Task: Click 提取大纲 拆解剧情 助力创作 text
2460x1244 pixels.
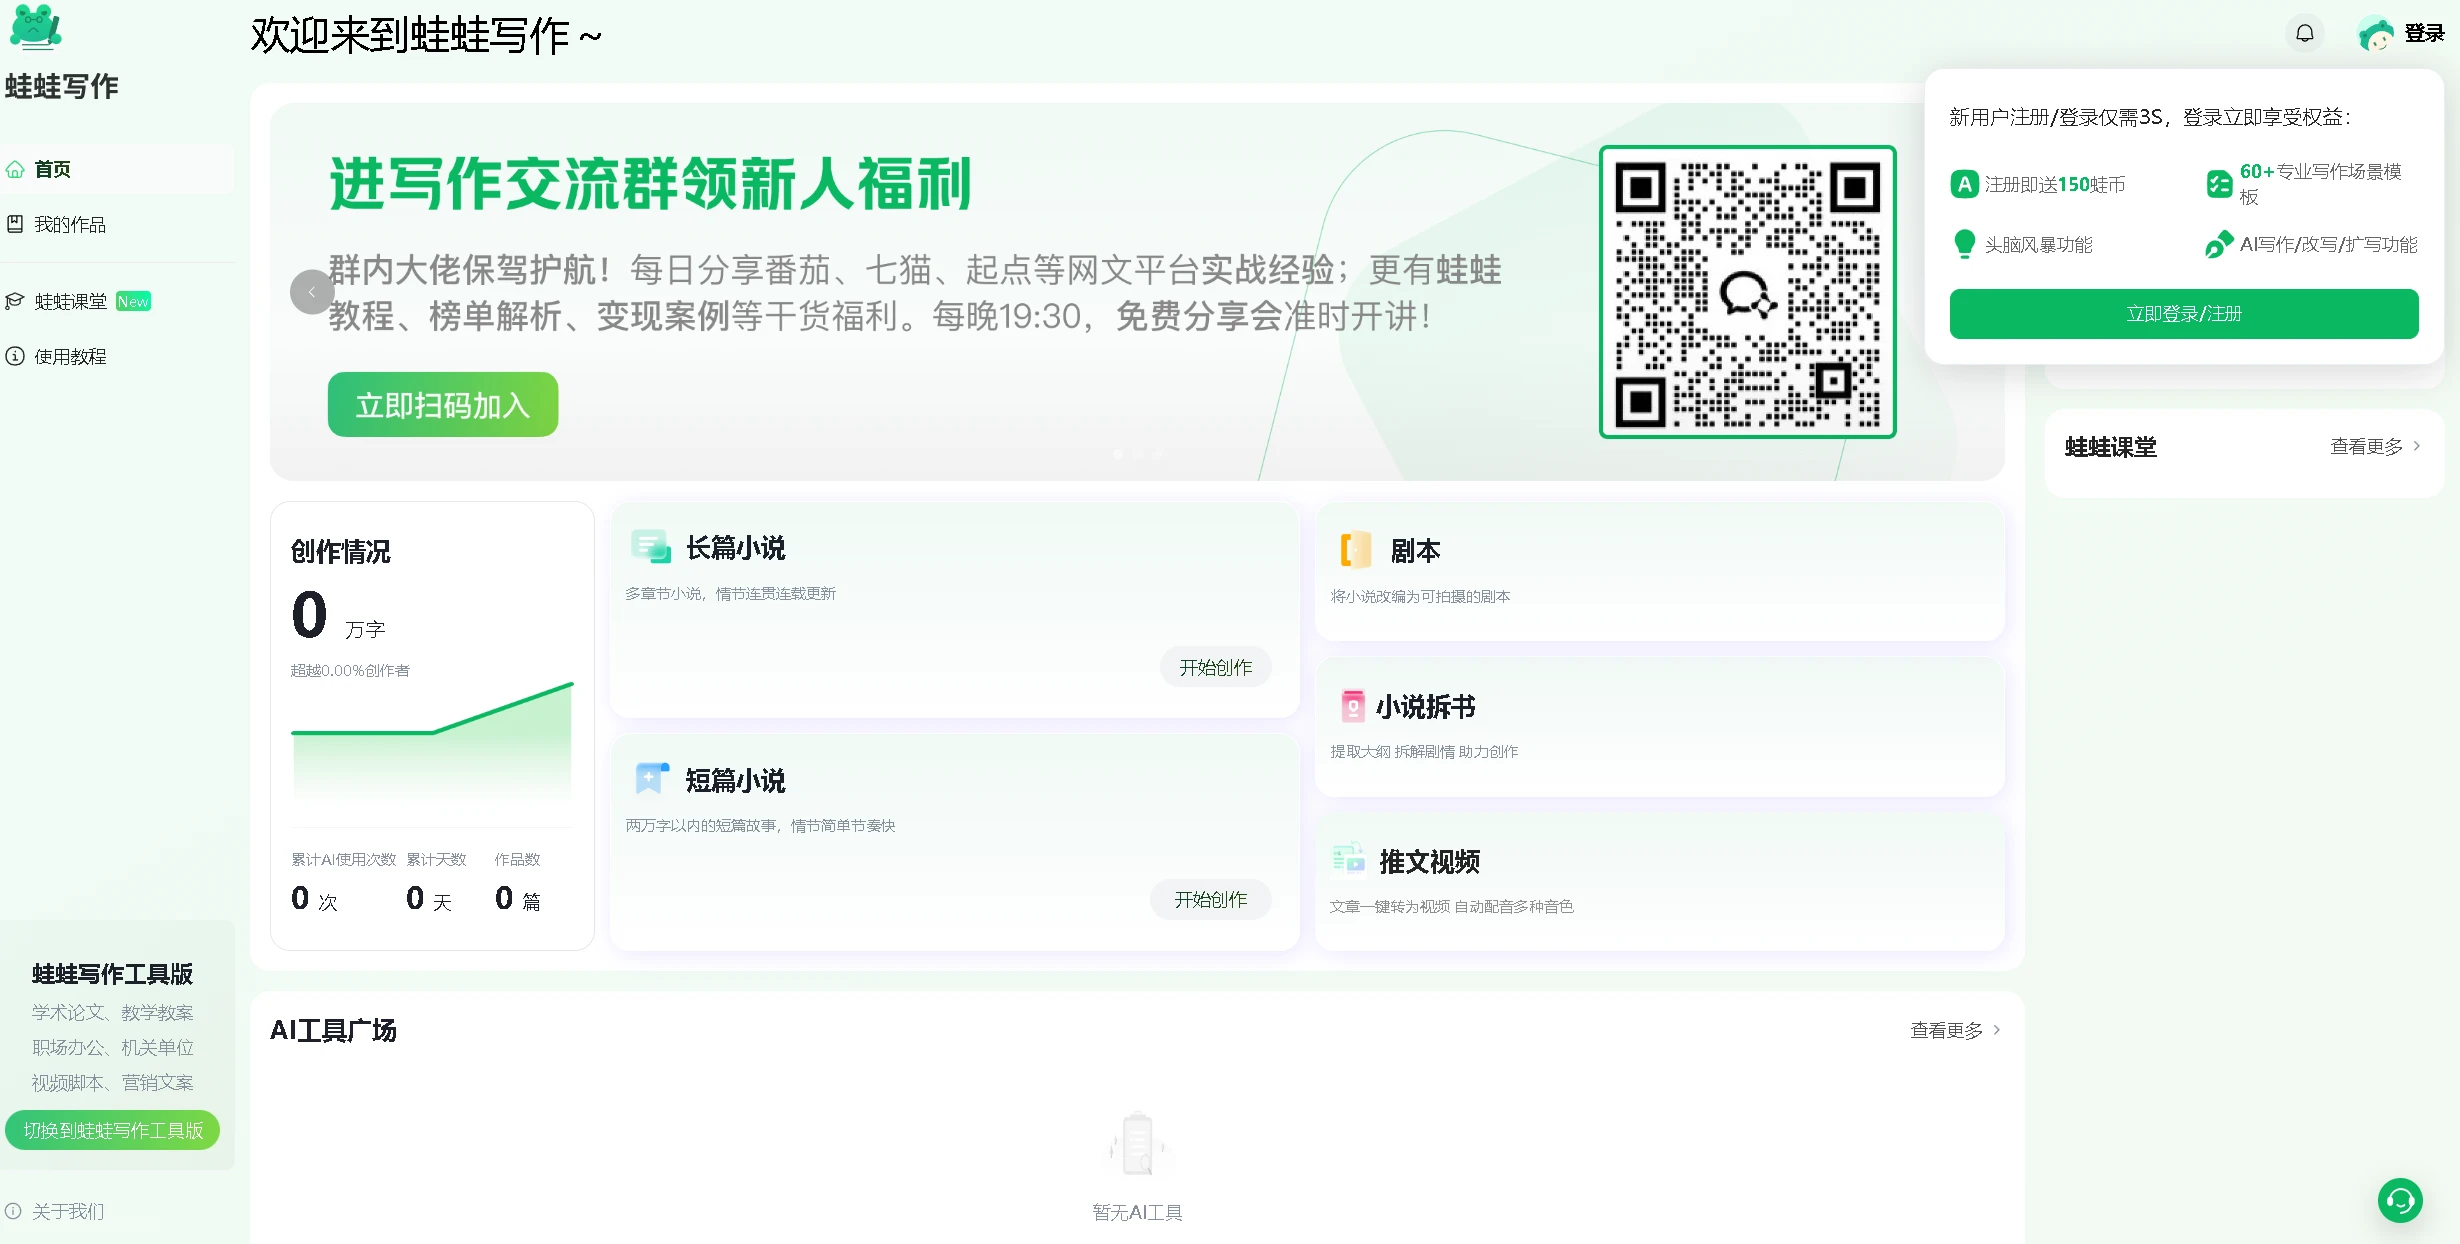Action: click(1424, 751)
